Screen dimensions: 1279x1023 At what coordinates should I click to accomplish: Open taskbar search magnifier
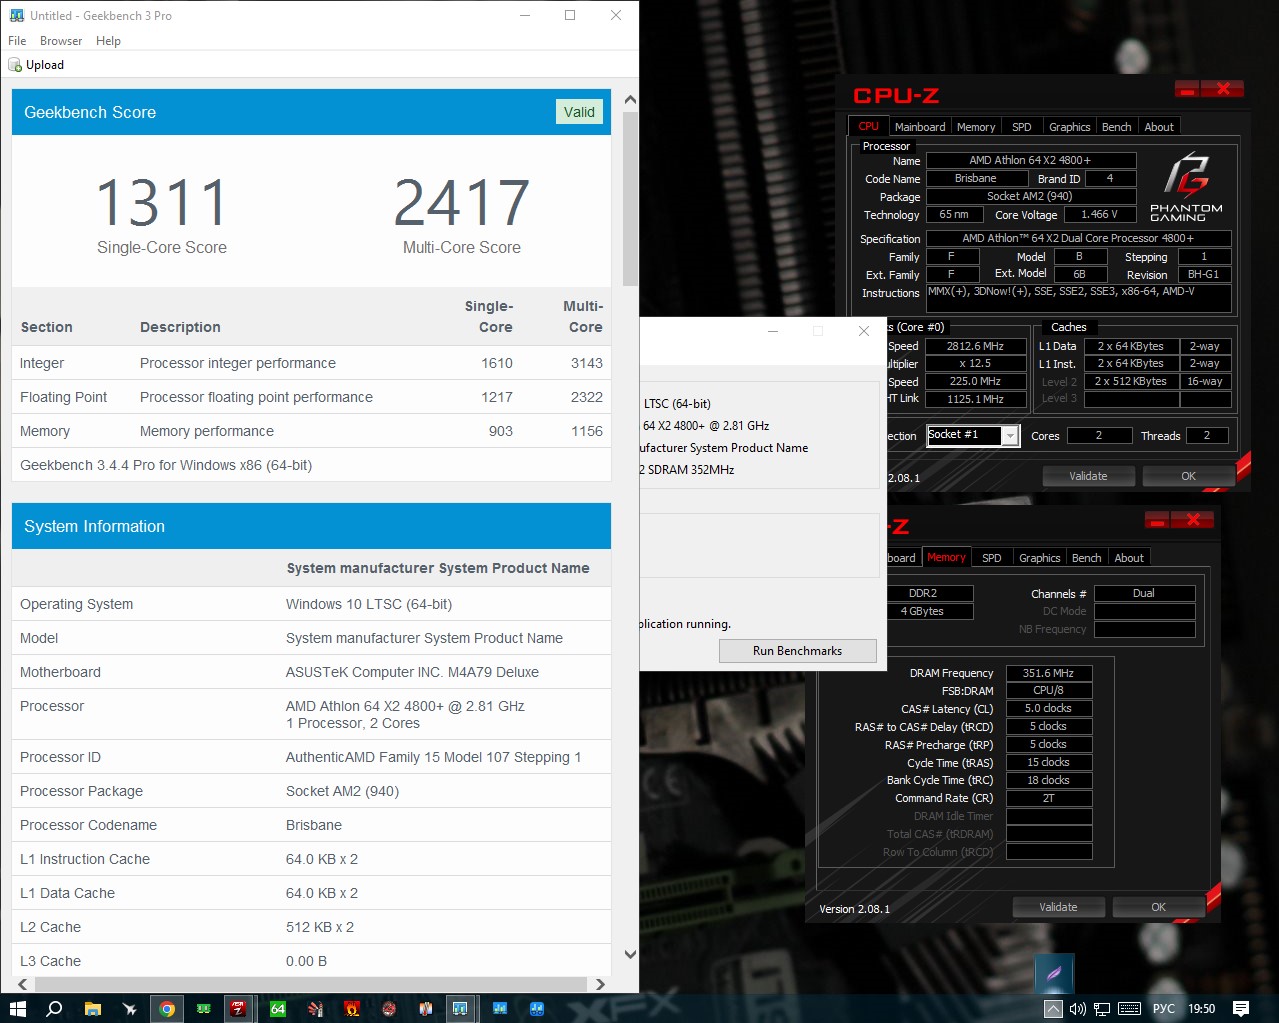pyautogui.click(x=54, y=1008)
